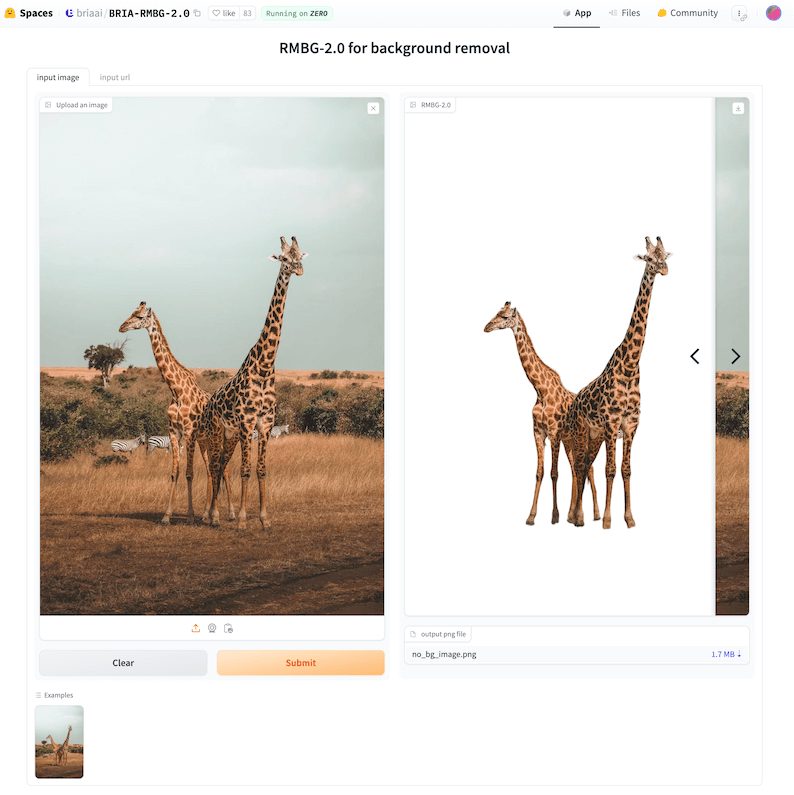Click the BRIA-RMBG-2.0 space name link

pos(149,13)
